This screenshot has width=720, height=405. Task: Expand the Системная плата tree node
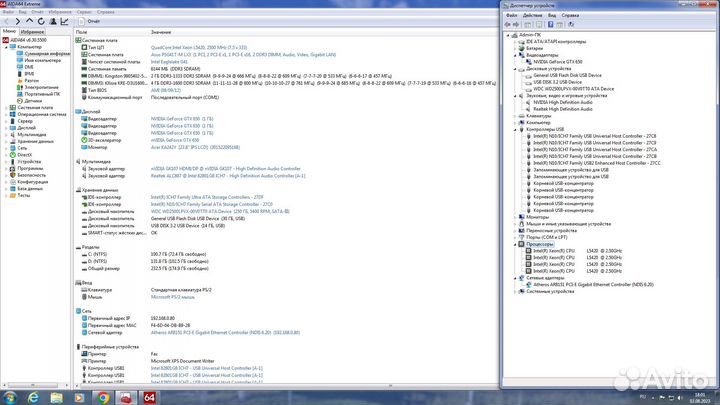[x=6, y=107]
